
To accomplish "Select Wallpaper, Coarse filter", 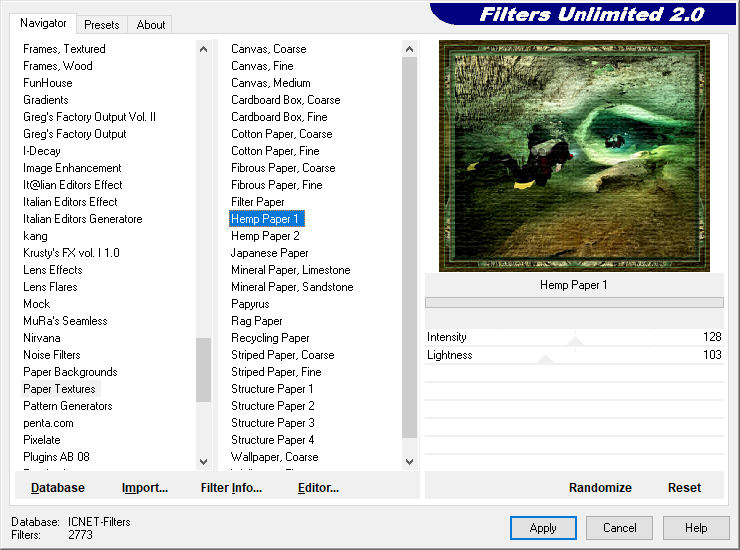I will [274, 457].
